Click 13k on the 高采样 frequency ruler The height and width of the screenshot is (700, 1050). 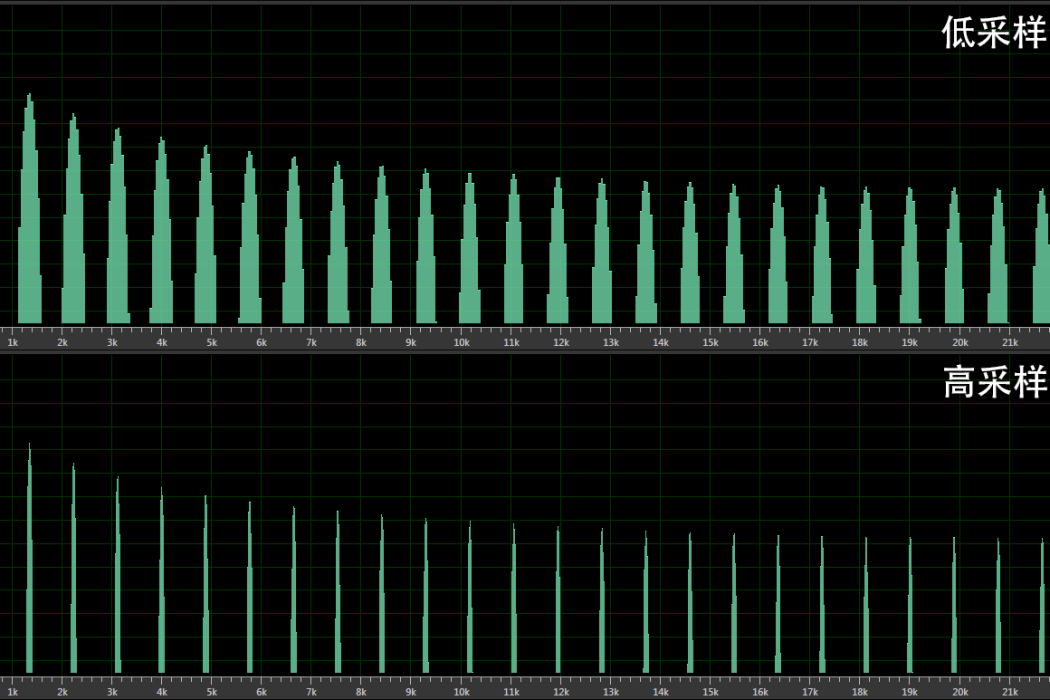click(x=611, y=692)
